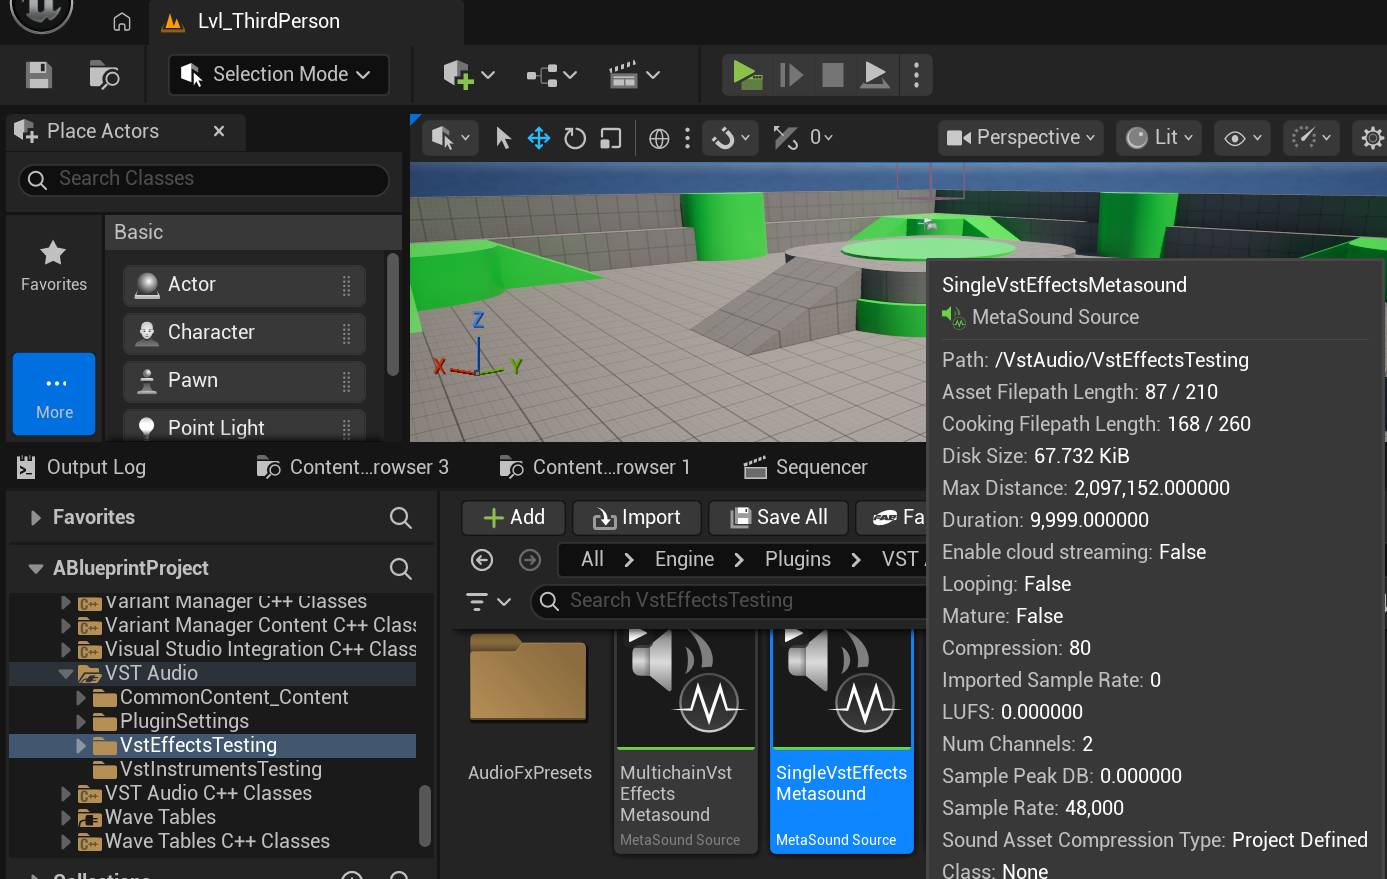This screenshot has height=879, width=1387.
Task: Open the Perspective view dropdown
Action: [1021, 138]
